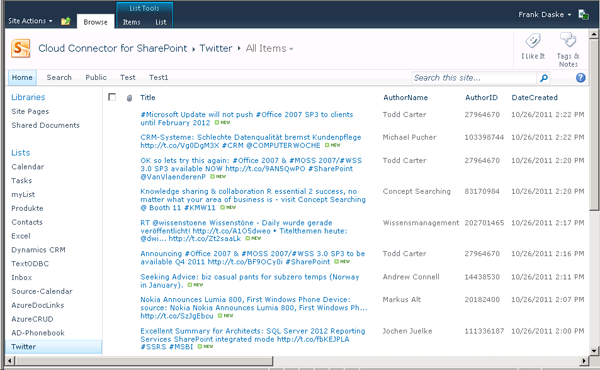Open the Tasks list
Image resolution: width=600 pixels, height=370 pixels.
21,181
